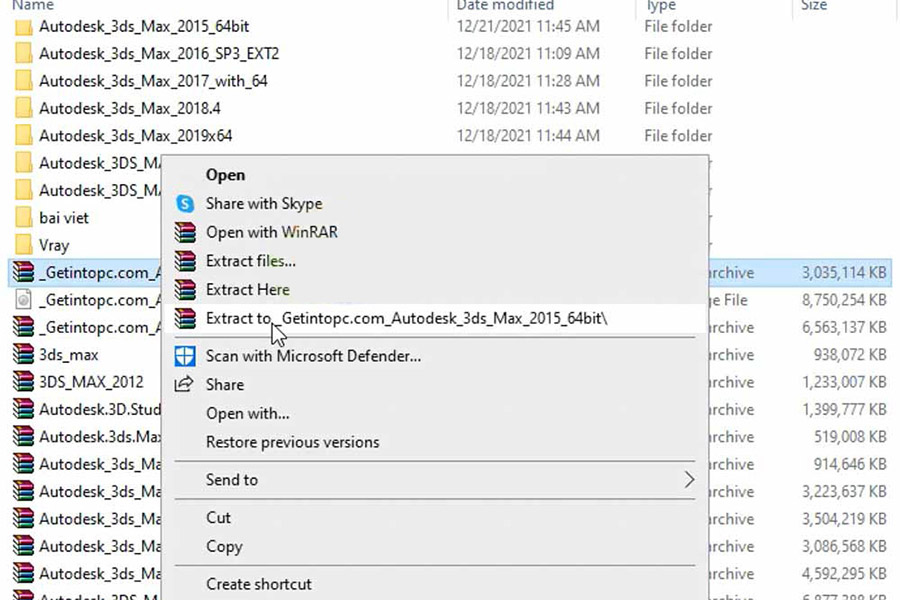900x600 pixels.
Task: Sort by the Type column header
Action: [x=661, y=5]
